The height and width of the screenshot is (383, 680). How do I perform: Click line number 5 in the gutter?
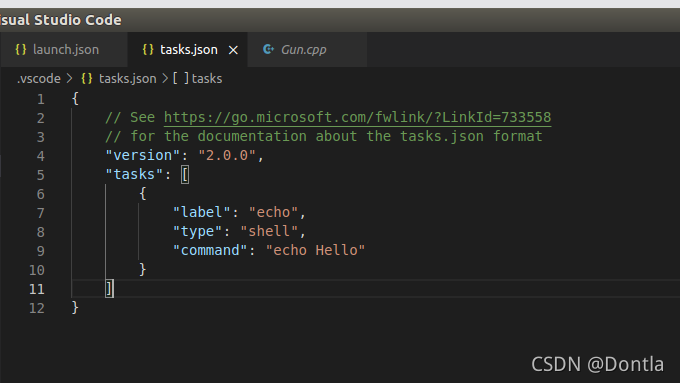pyautogui.click(x=41, y=175)
